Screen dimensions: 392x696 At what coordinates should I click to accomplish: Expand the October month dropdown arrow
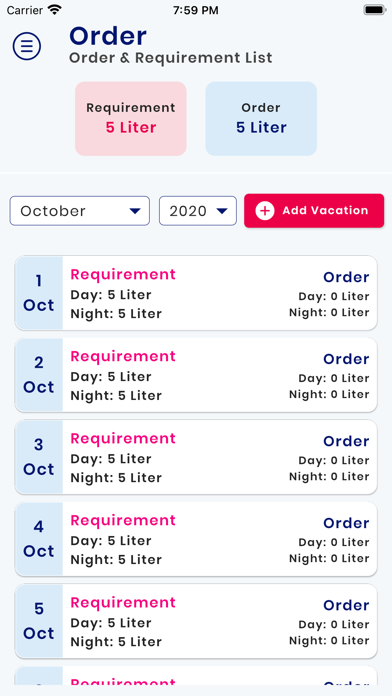(135, 211)
